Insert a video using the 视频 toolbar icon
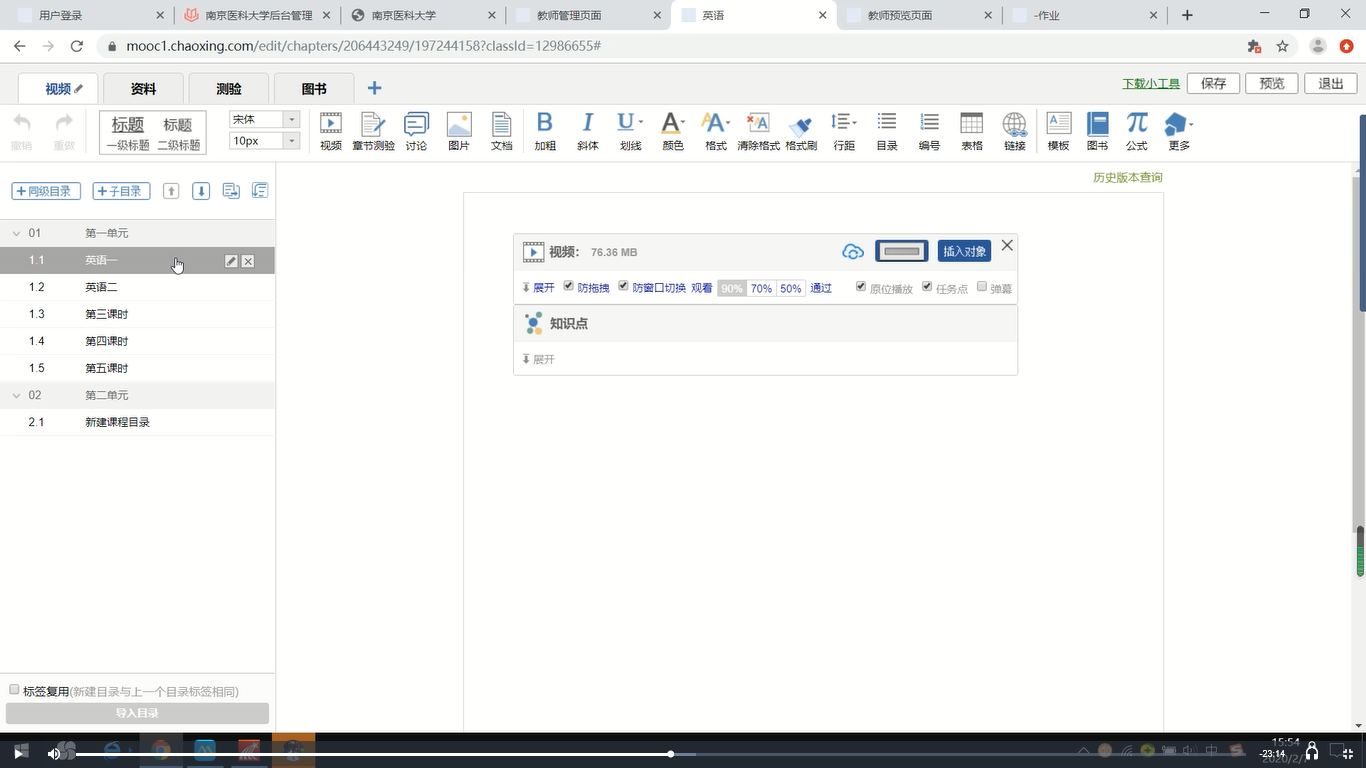The height and width of the screenshot is (768, 1366). click(330, 131)
